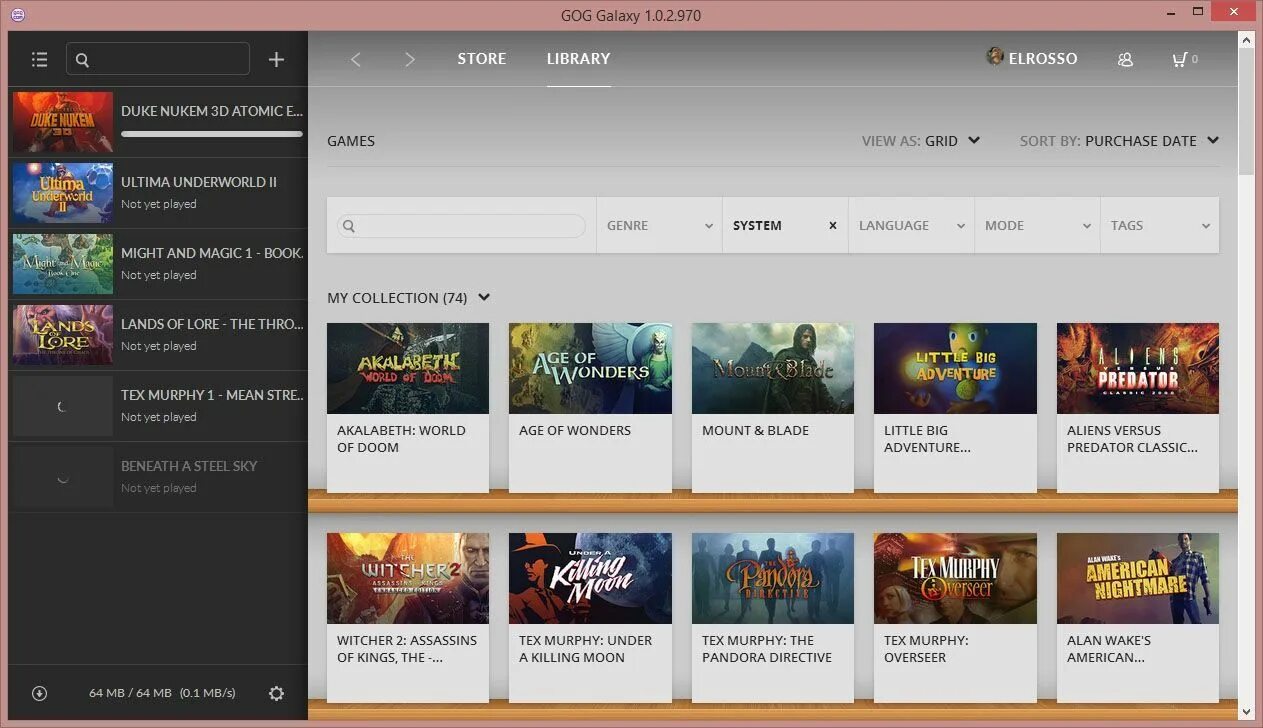Switch to the LIBRARY tab

578,59
